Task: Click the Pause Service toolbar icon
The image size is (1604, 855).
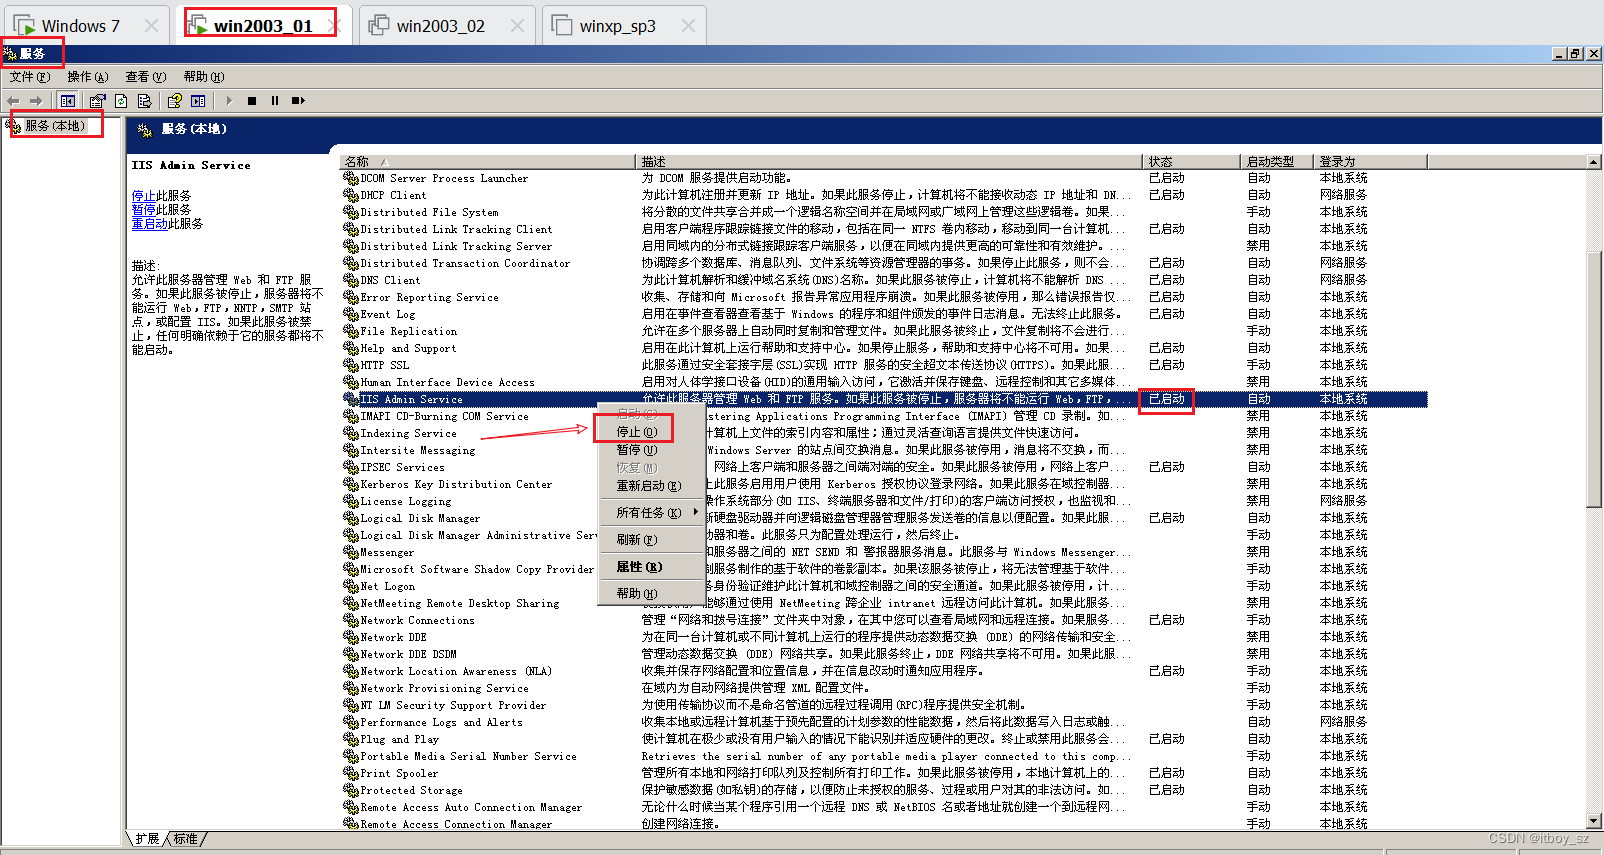Action: [275, 101]
